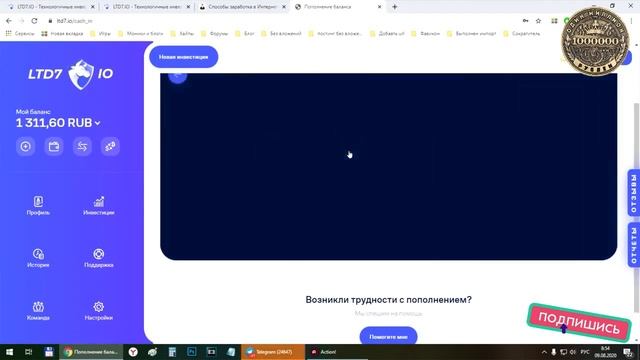Open the Telegram taskbar button
640x360 pixels.
(x=273, y=352)
